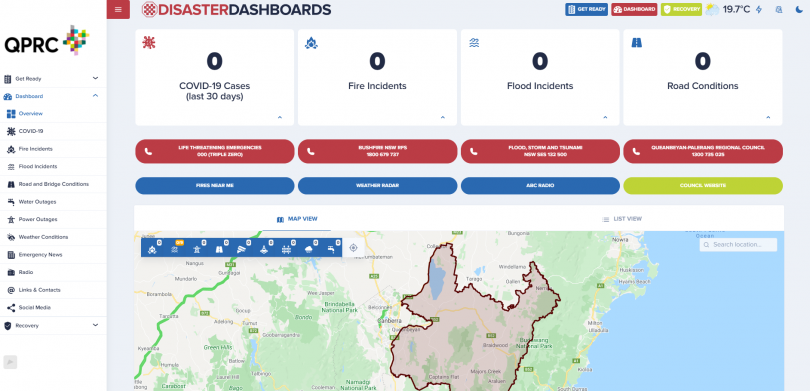
Task: Click the waves icon on Flood Incidents card
Action: pyautogui.click(x=474, y=43)
